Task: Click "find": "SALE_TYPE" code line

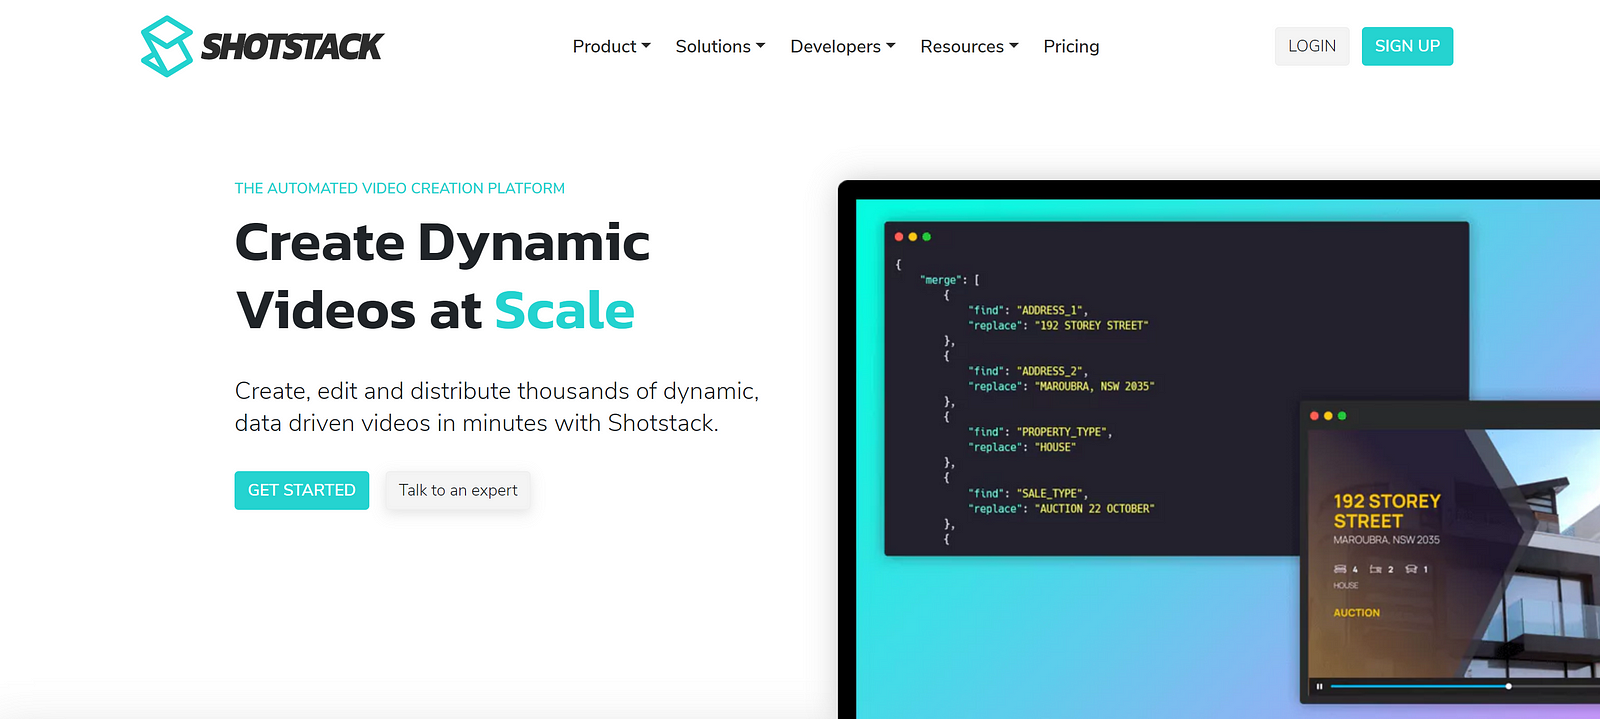Action: (x=1028, y=493)
